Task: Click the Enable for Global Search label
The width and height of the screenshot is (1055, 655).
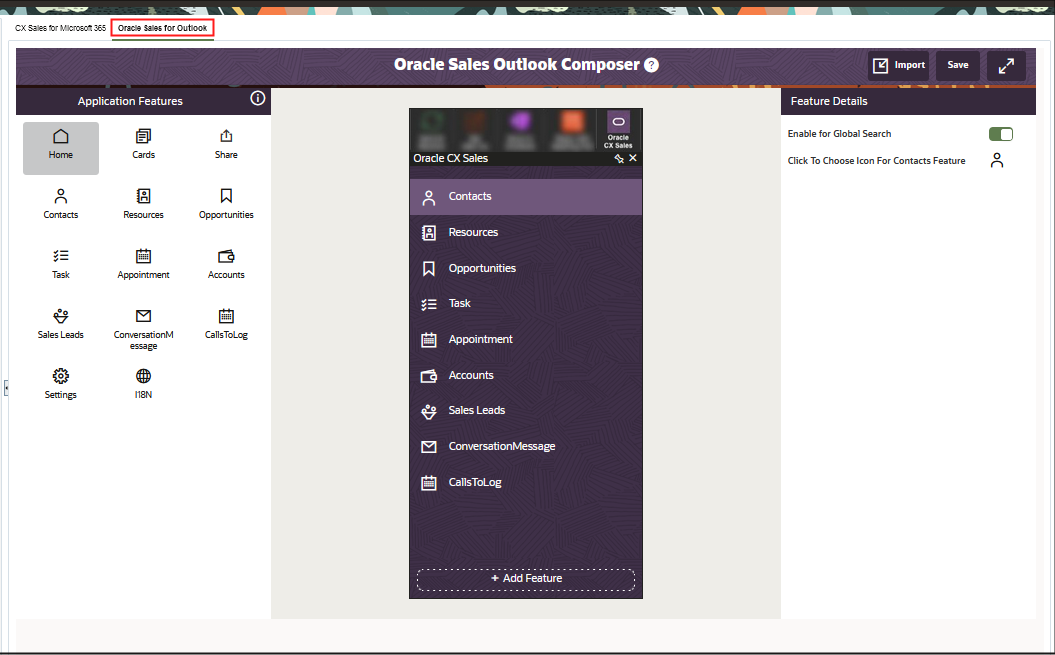Action: 839,134
